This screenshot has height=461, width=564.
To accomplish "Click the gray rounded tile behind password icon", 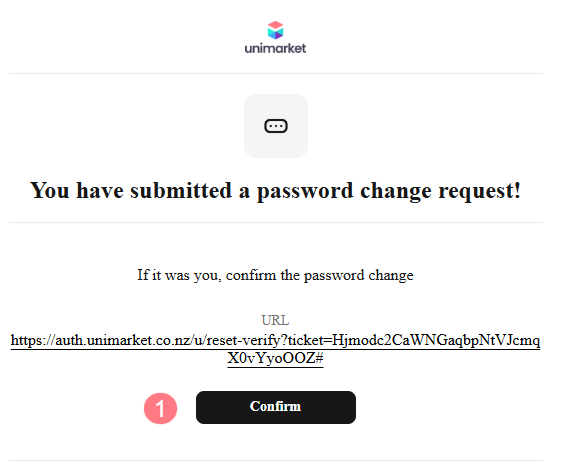I will tap(276, 126).
